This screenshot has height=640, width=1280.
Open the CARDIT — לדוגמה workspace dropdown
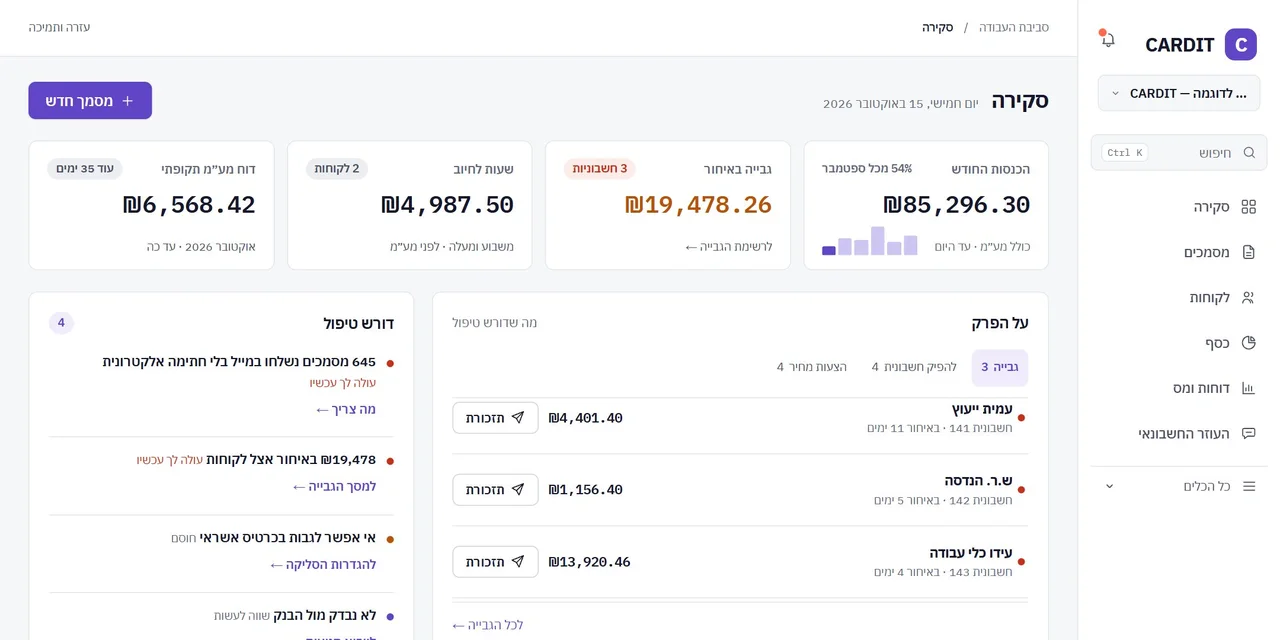(1179, 93)
